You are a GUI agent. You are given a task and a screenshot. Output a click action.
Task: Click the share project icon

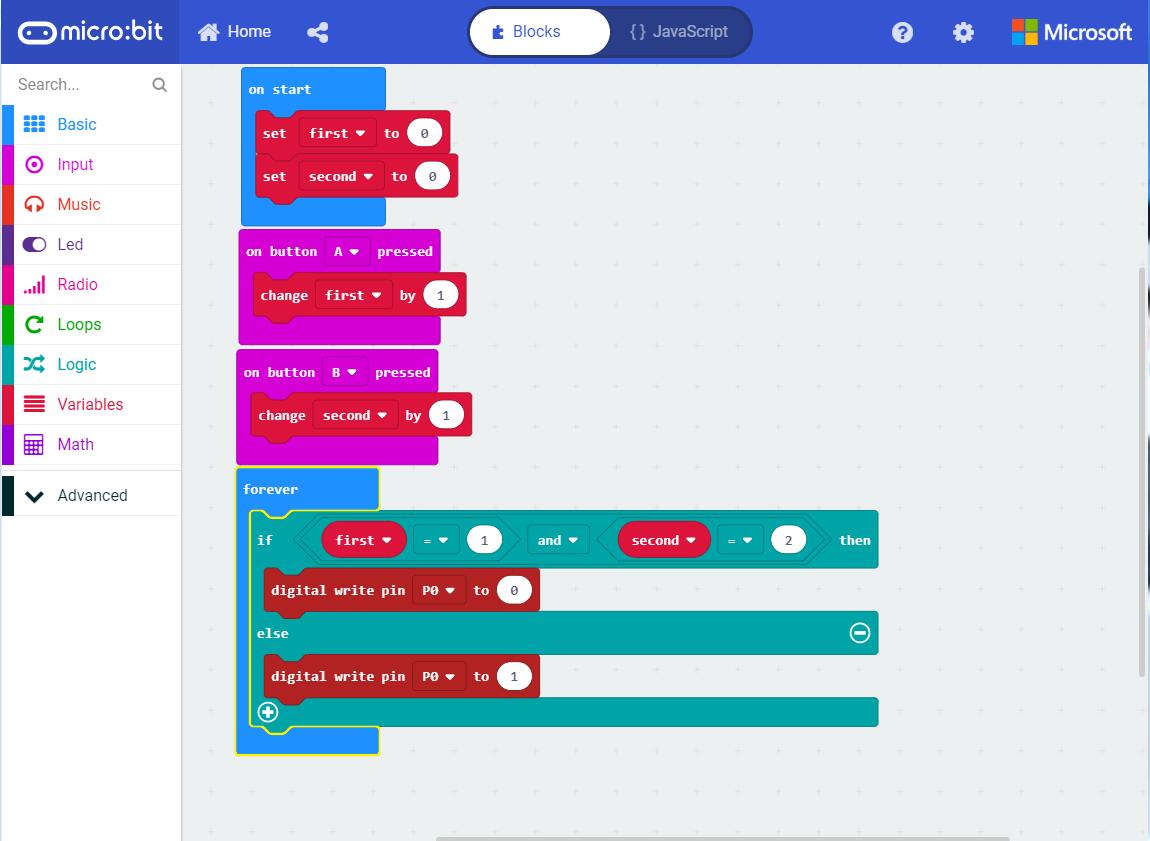point(318,31)
